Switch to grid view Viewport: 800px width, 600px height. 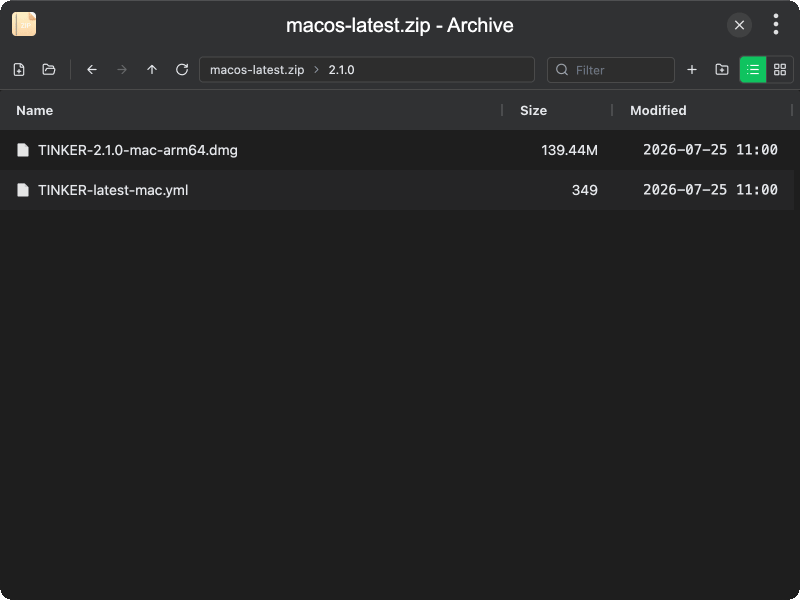(x=780, y=69)
